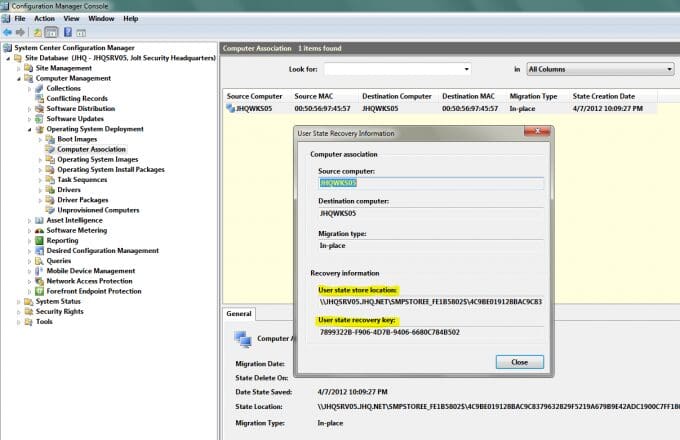This screenshot has width=680, height=440.
Task: Click the Drivers folder icon
Action: pos(50,190)
